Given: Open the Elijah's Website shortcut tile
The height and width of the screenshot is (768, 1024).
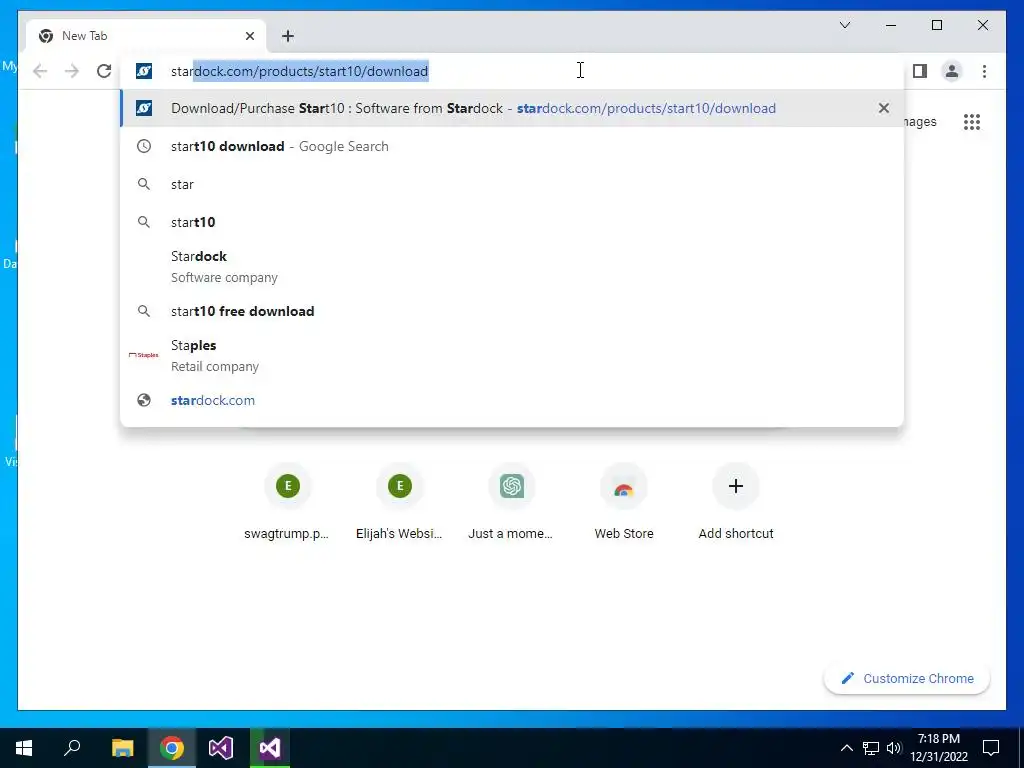Looking at the screenshot, I should 400,502.
